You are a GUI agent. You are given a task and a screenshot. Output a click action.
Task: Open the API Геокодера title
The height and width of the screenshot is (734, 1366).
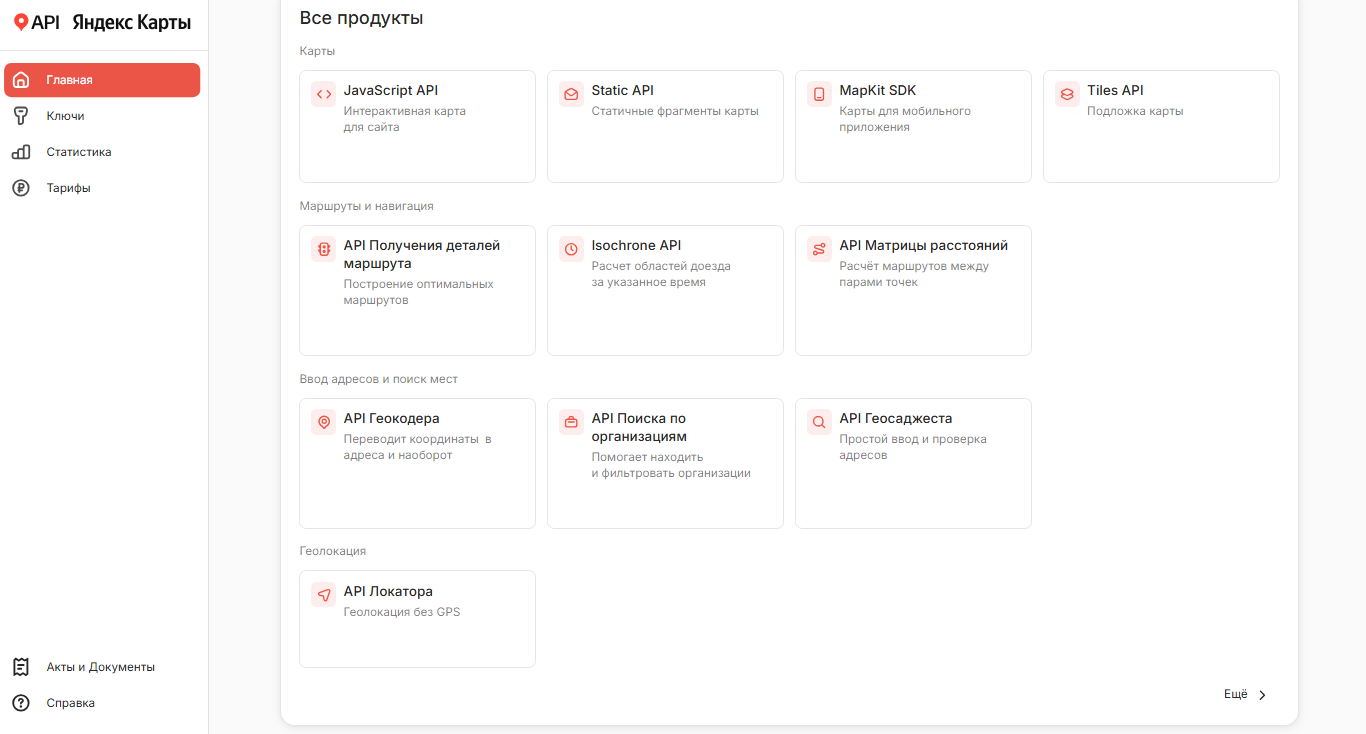(392, 418)
